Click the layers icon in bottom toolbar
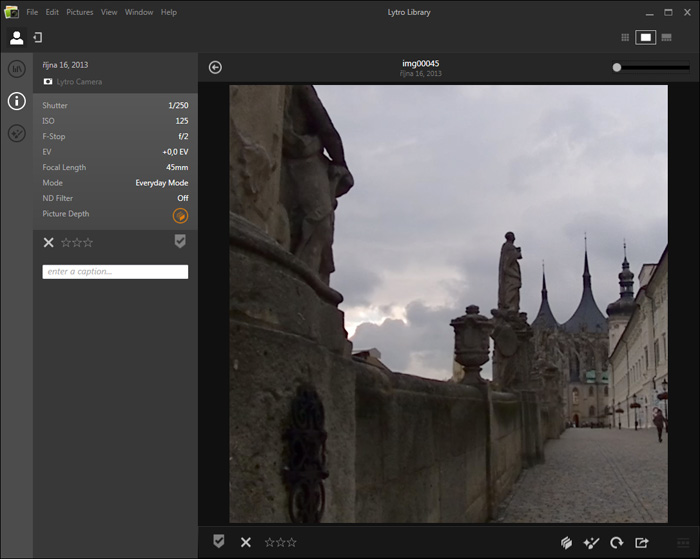This screenshot has width=700, height=559. coord(566,542)
